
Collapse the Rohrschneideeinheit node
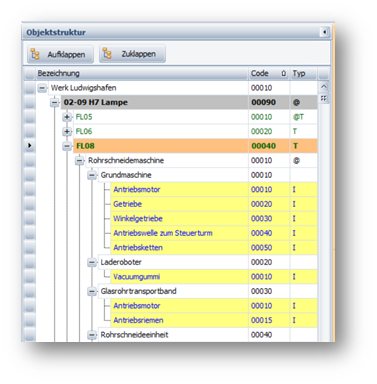tap(92, 335)
